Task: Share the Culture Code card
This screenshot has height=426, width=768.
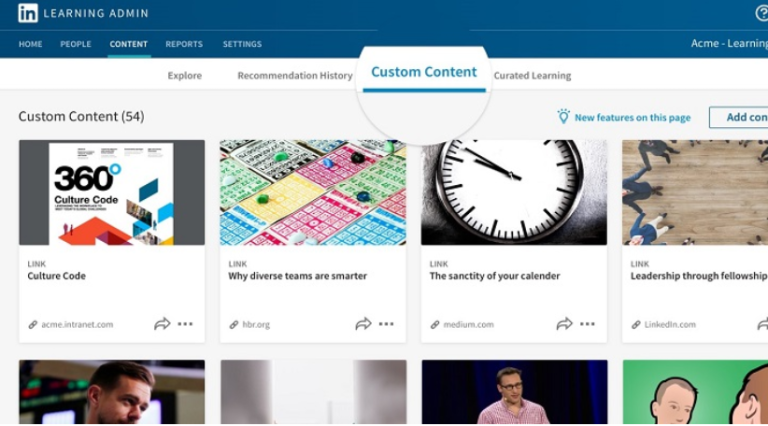Action: click(162, 324)
